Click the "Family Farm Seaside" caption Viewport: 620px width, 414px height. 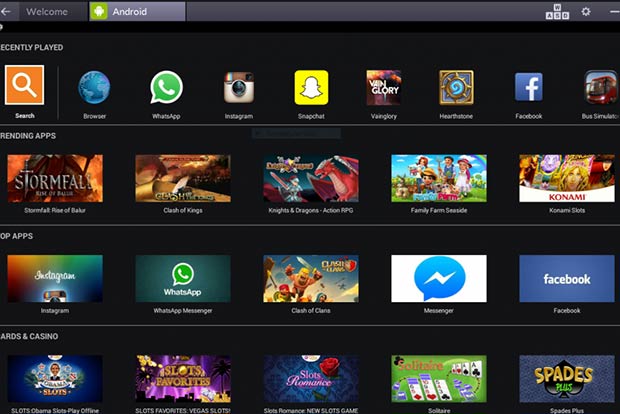click(439, 210)
